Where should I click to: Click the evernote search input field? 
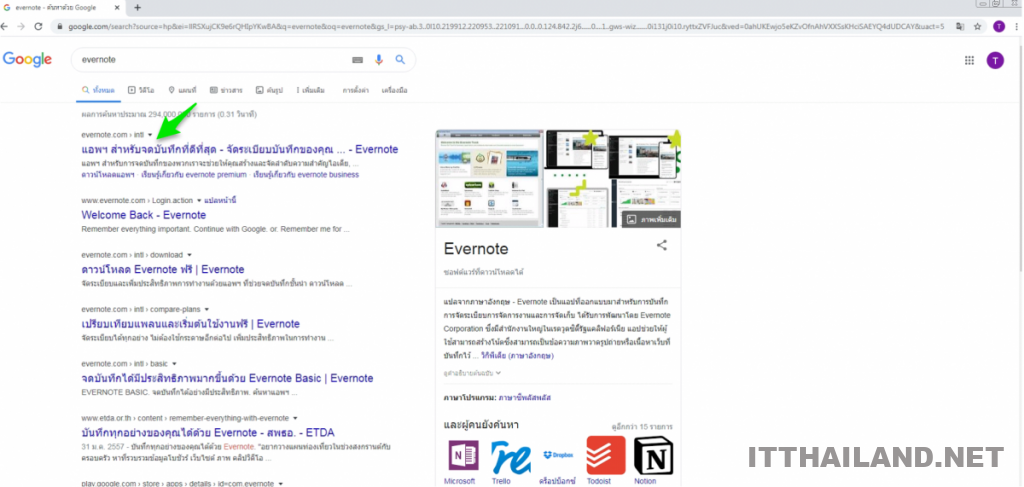coord(212,59)
